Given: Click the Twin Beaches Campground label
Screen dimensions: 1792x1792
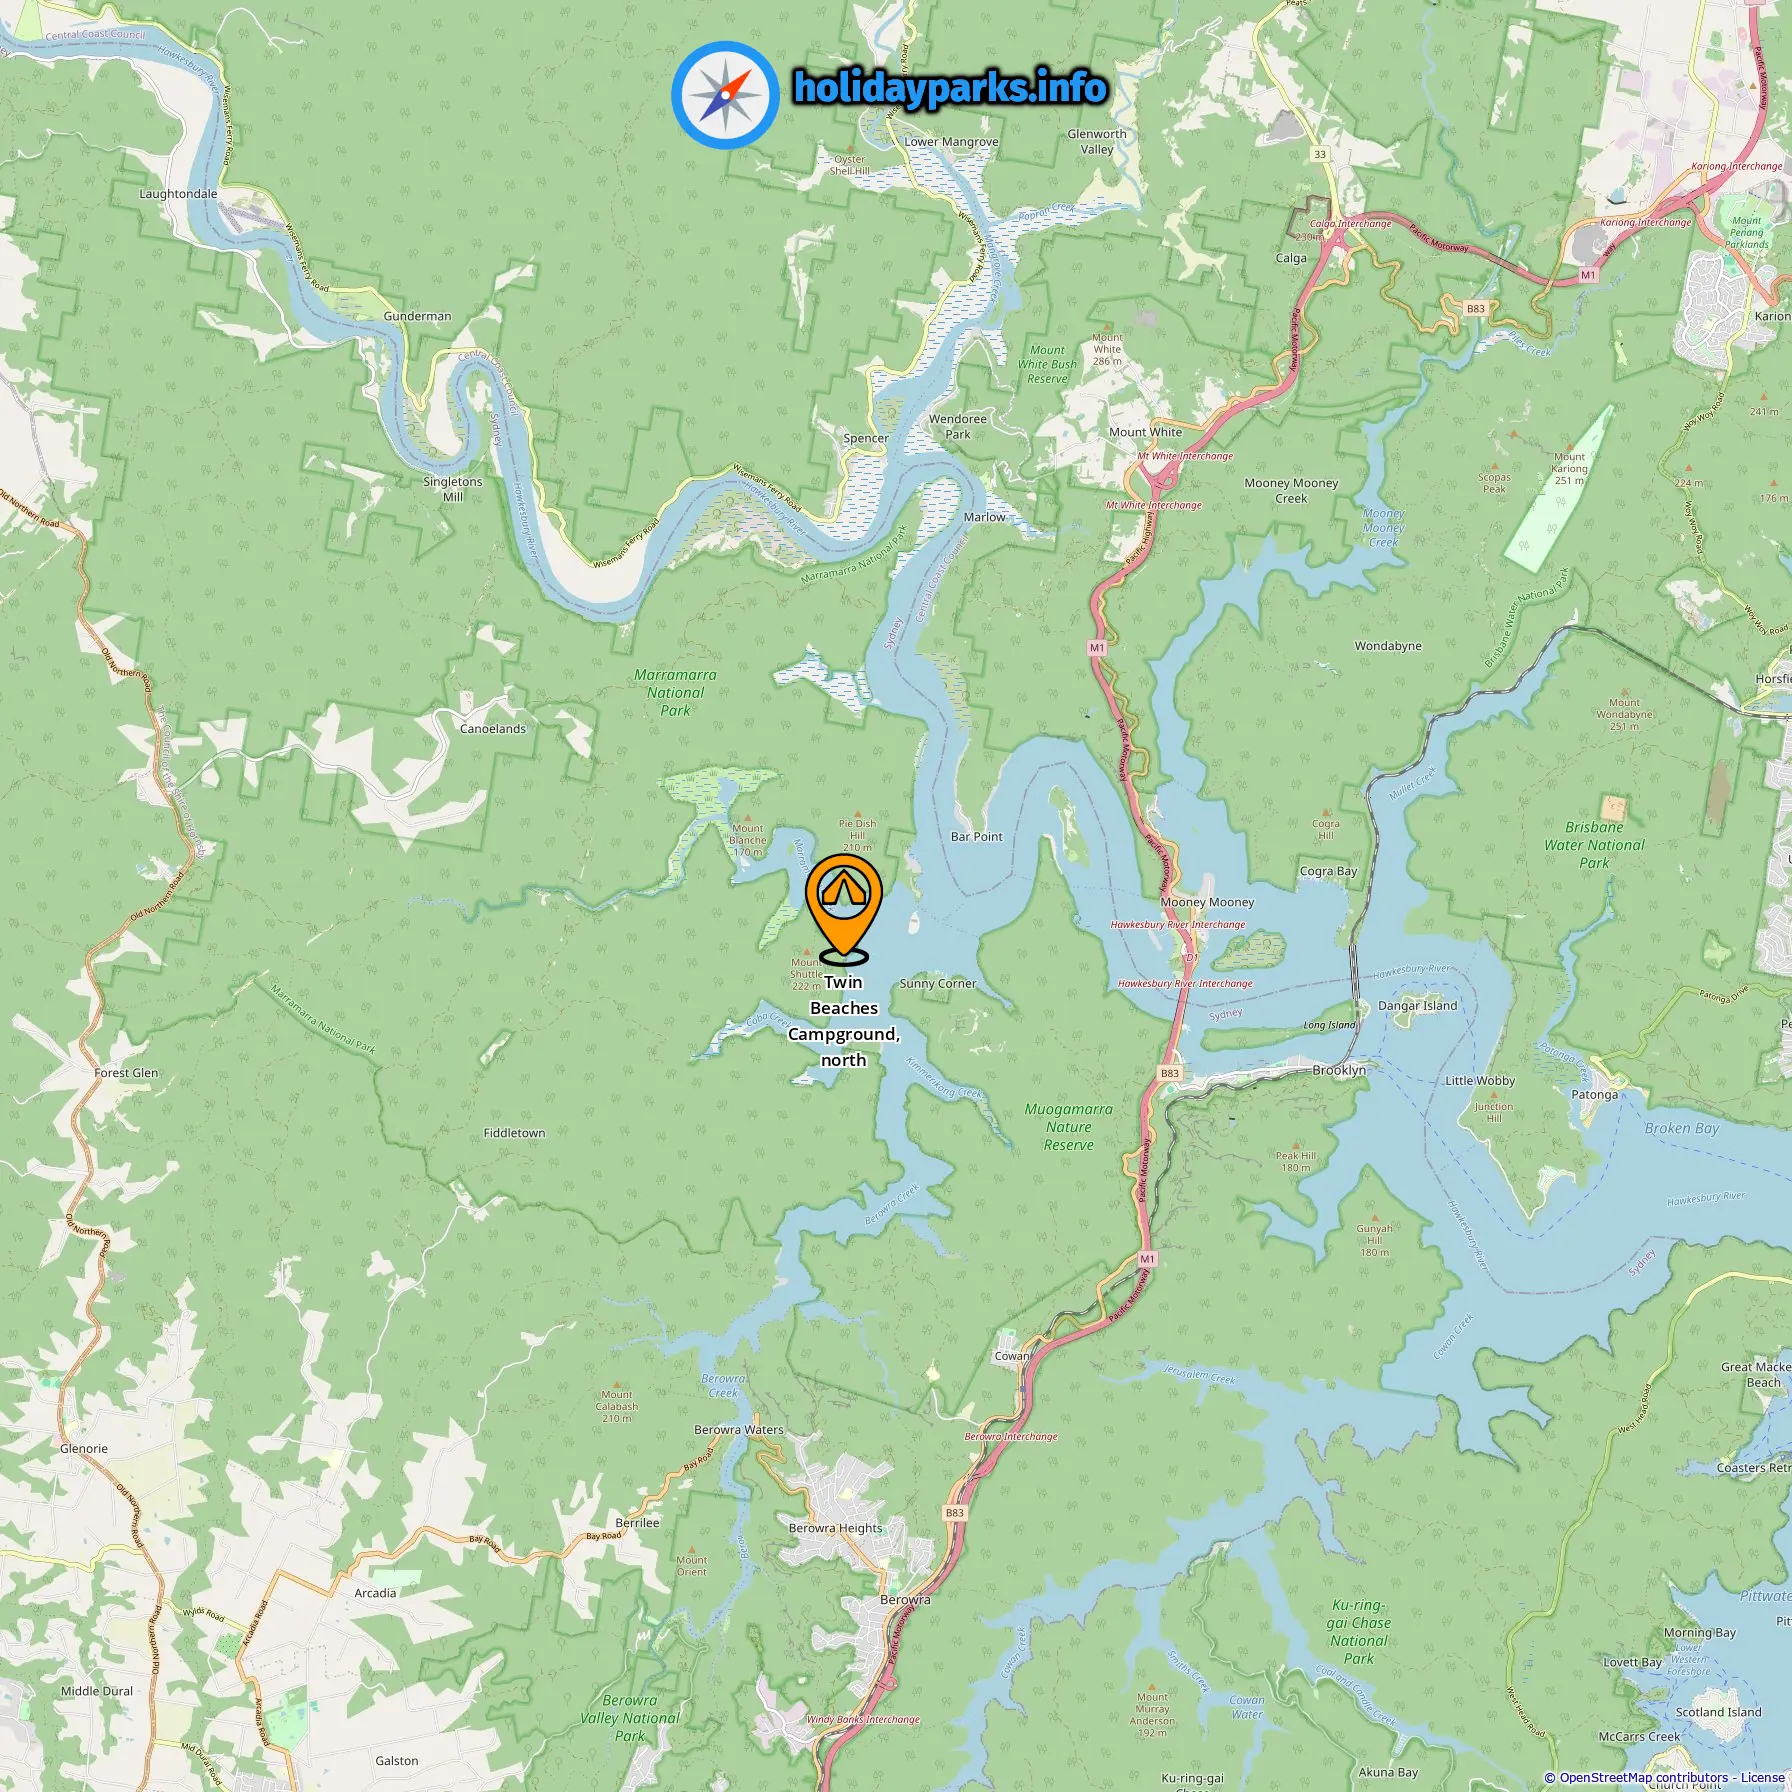Looking at the screenshot, I should [844, 1021].
